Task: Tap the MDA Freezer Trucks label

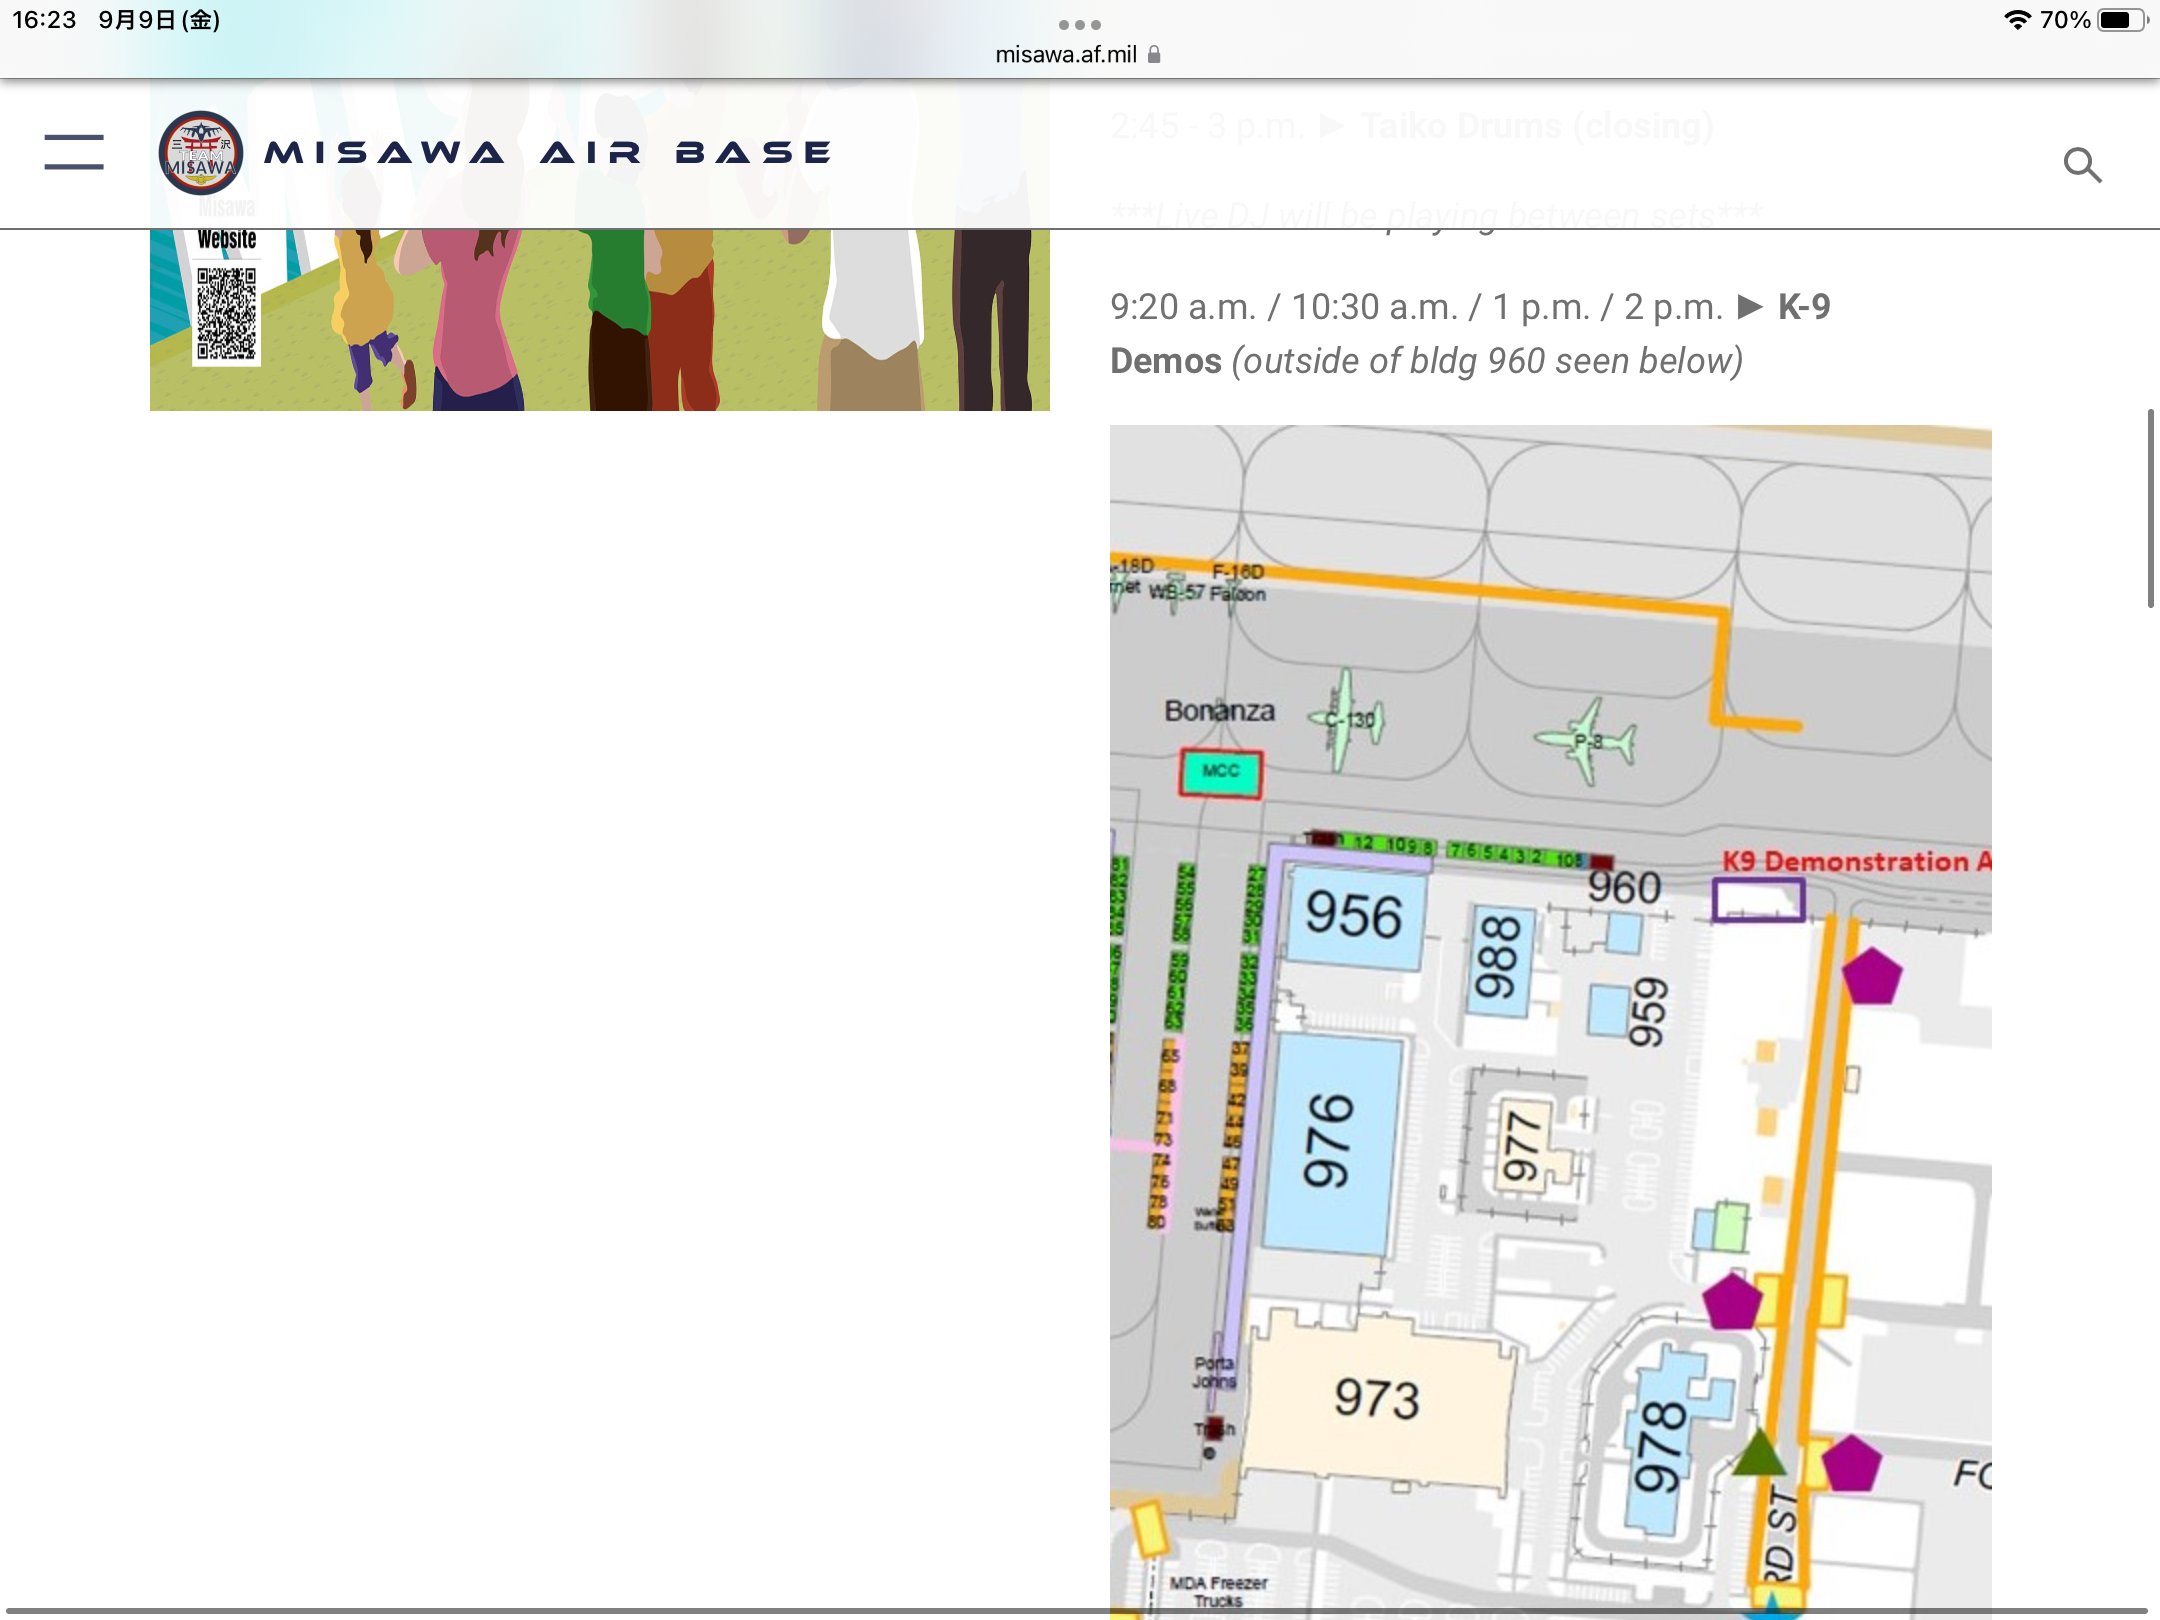Action: (x=1218, y=1592)
